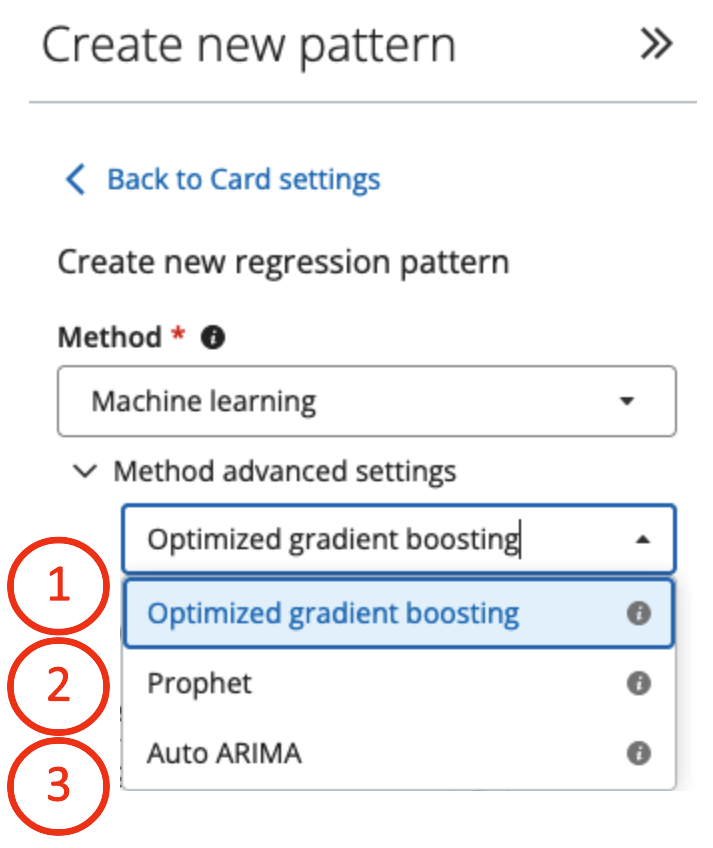Click the red circle numbered 3
Screen dimensions: 713x848
point(59,786)
